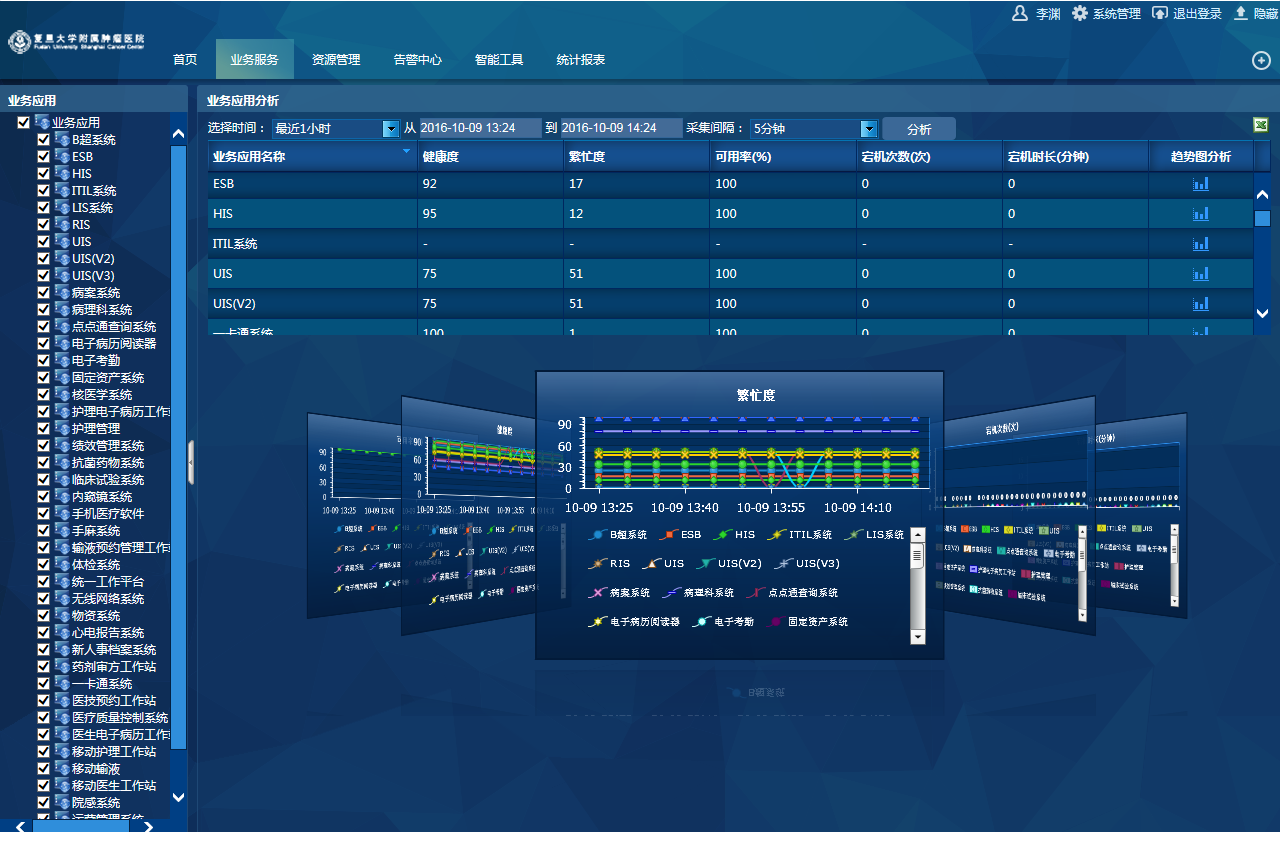1280x841 pixels.
Task: Switch to the 资源管理 menu tab
Action: [x=336, y=60]
